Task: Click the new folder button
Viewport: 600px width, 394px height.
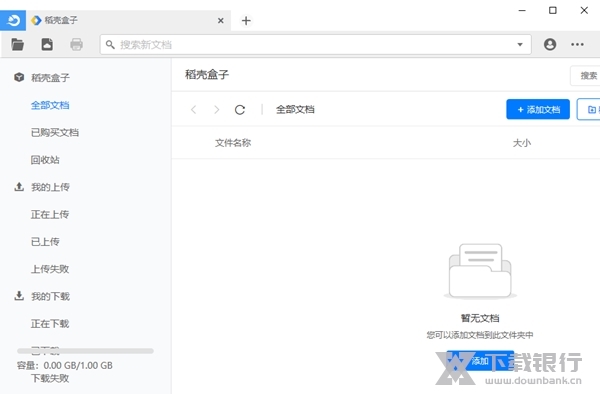Action: 589,109
